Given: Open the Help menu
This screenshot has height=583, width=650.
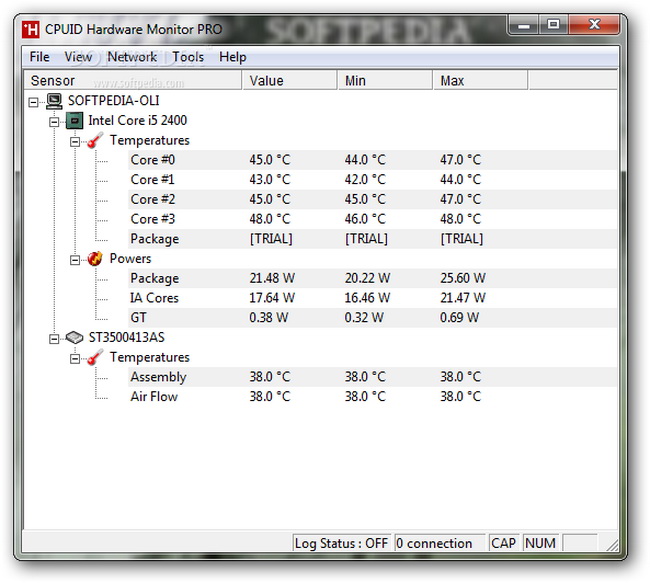Looking at the screenshot, I should [233, 57].
